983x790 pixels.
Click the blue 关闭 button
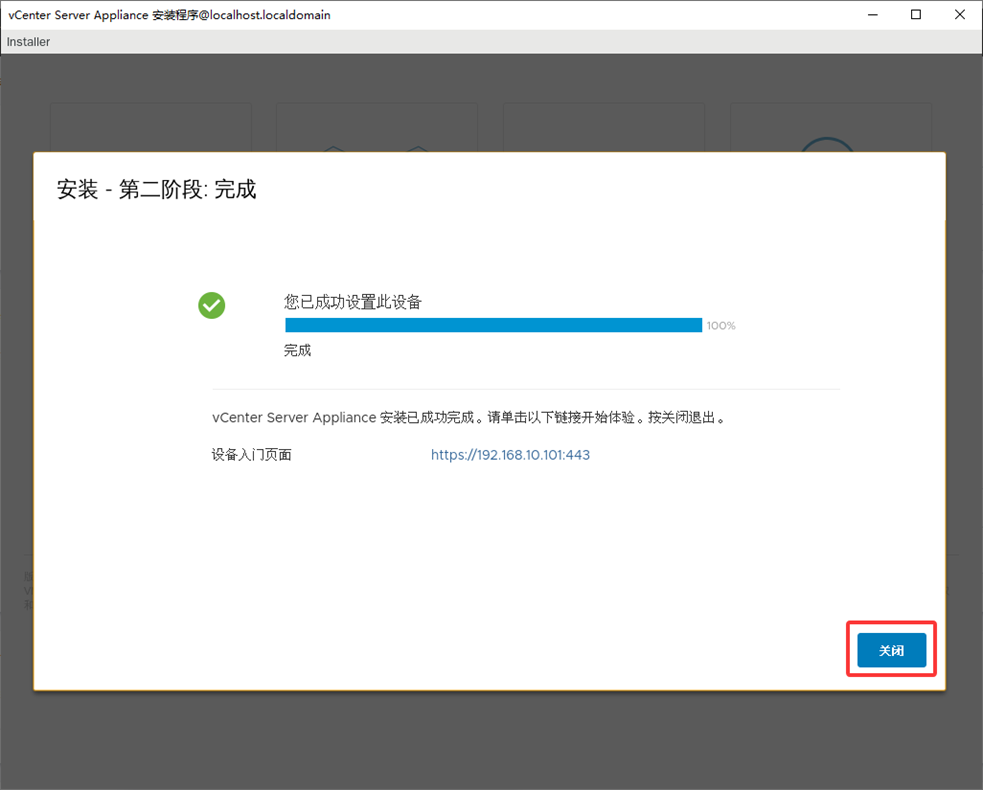pos(891,650)
